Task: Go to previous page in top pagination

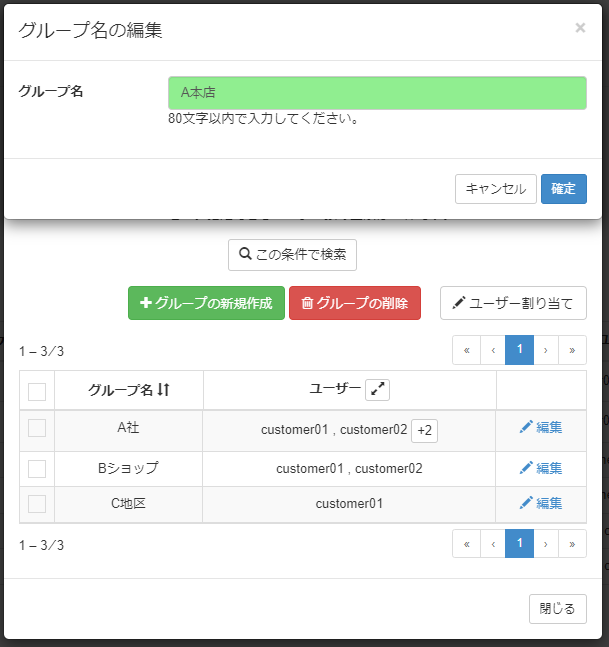Action: tap(493, 350)
